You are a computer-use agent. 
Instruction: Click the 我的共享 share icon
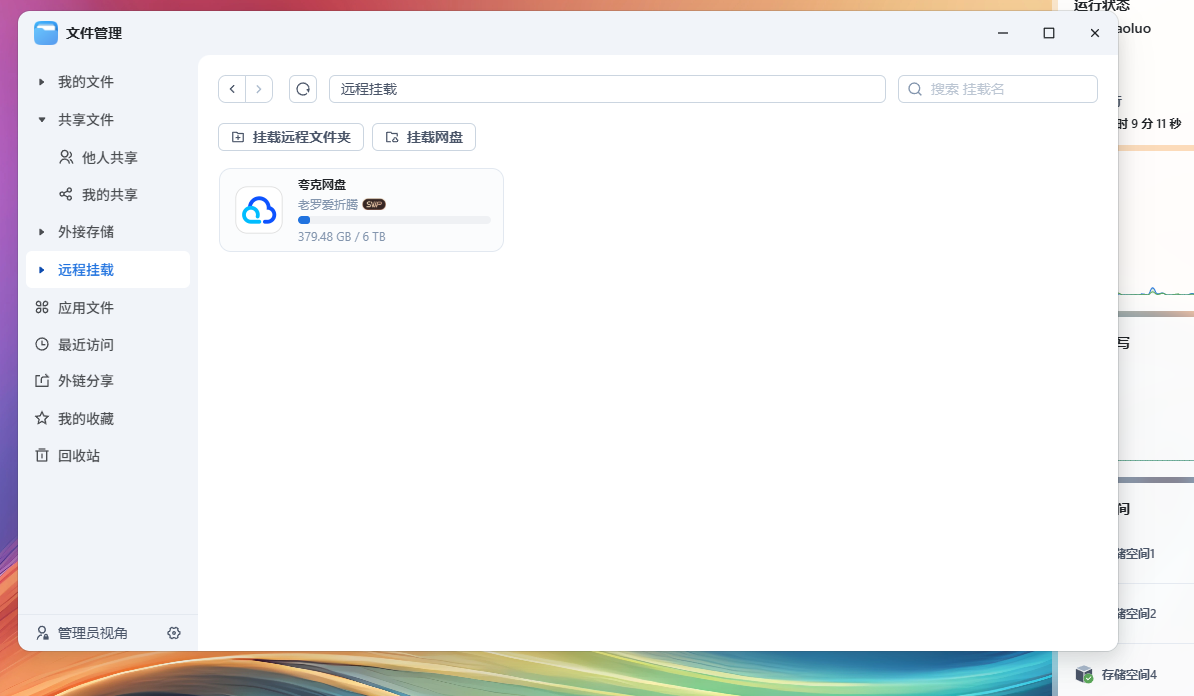coord(66,194)
